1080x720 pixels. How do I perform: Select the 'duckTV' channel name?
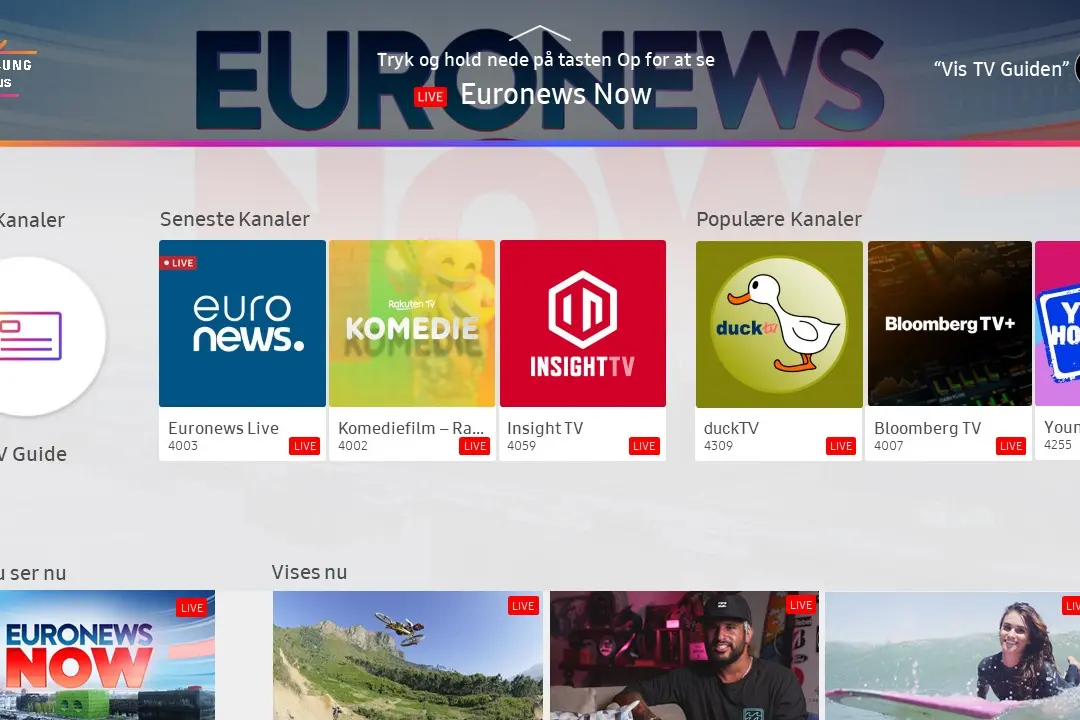pyautogui.click(x=731, y=428)
